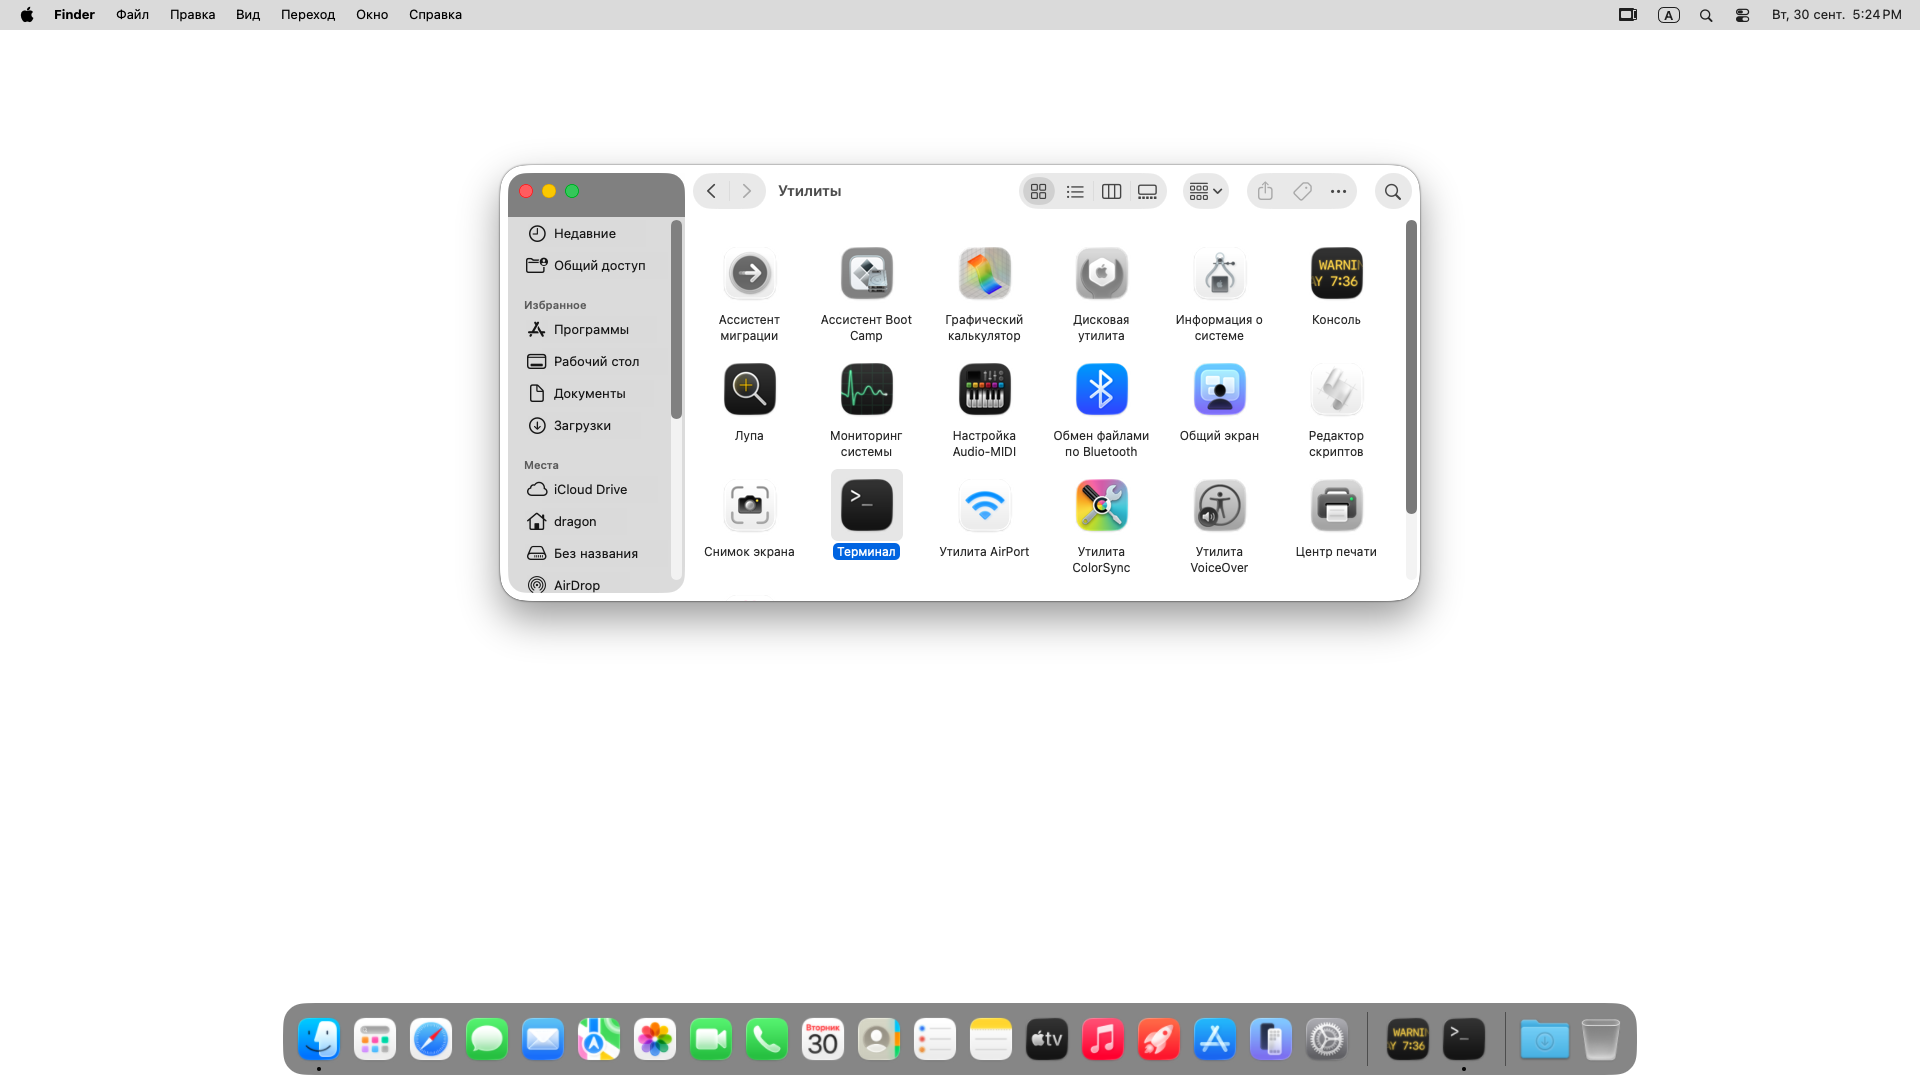Open the Disk Utility app icon
The height and width of the screenshot is (1080, 1920).
point(1101,274)
